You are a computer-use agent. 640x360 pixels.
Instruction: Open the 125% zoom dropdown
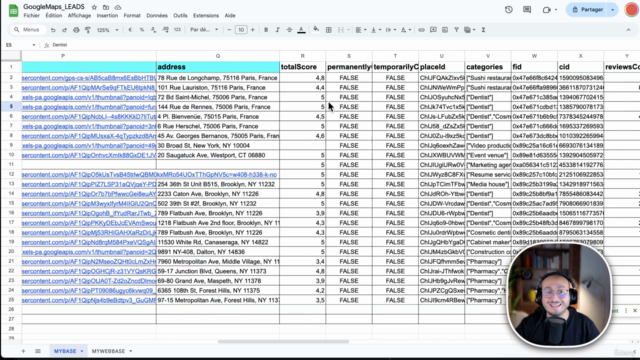point(107,30)
